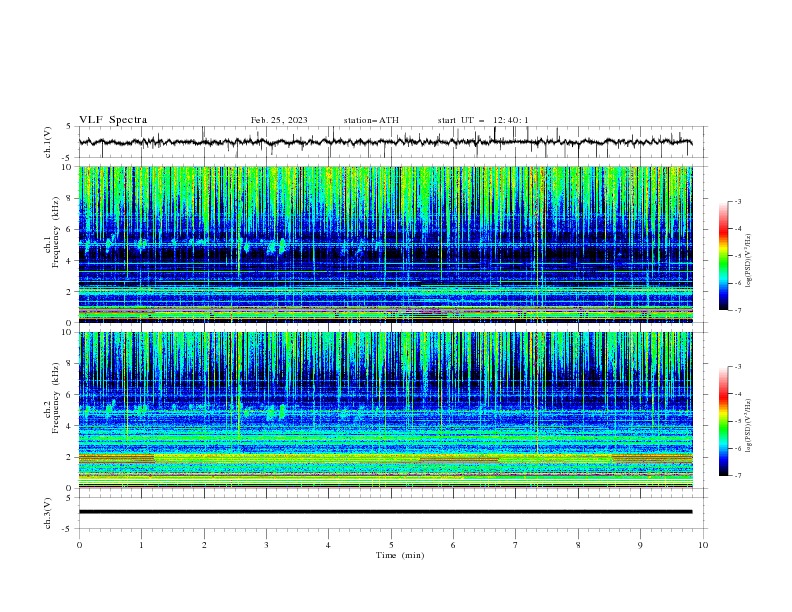Click the 'Time (min)' axis label

pos(400,555)
